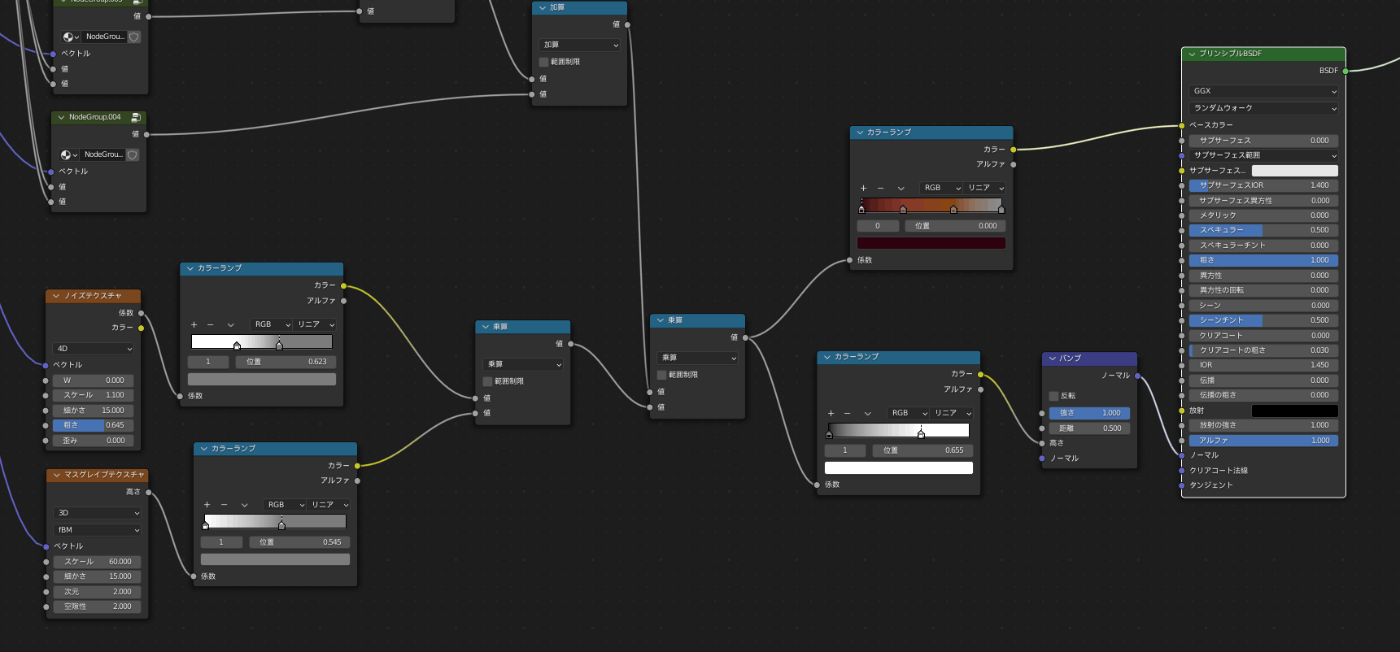Open the 乗算 operation dropdown fed by two color ramps
Screen dimensions: 1400x652
click(x=523, y=364)
